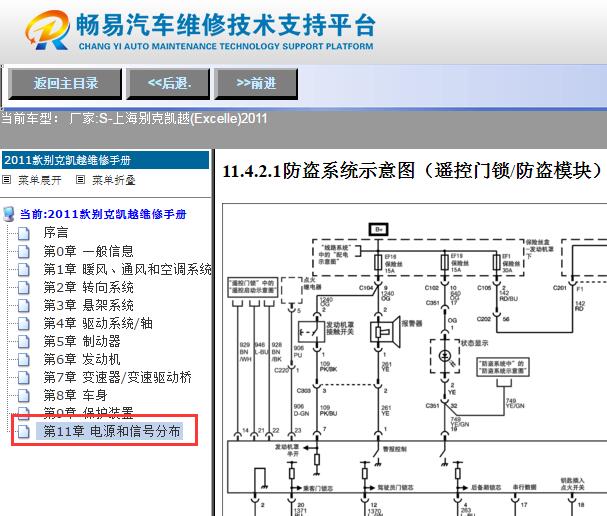Open 第11章 电源和信号分布
The height and width of the screenshot is (516, 607).
coord(112,431)
